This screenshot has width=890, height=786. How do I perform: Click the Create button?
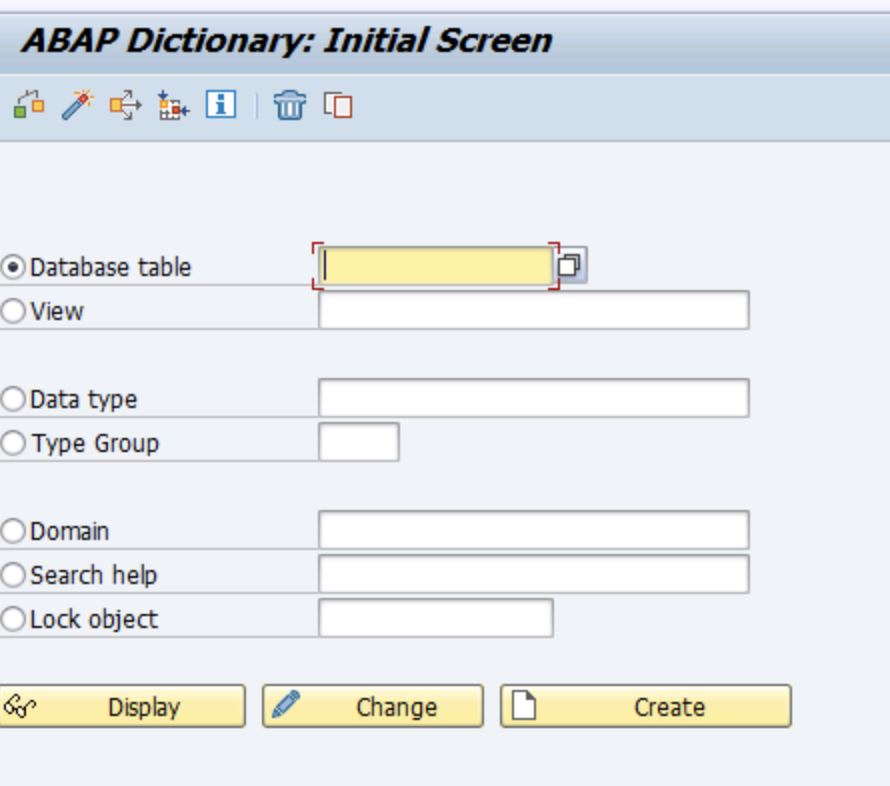point(645,706)
